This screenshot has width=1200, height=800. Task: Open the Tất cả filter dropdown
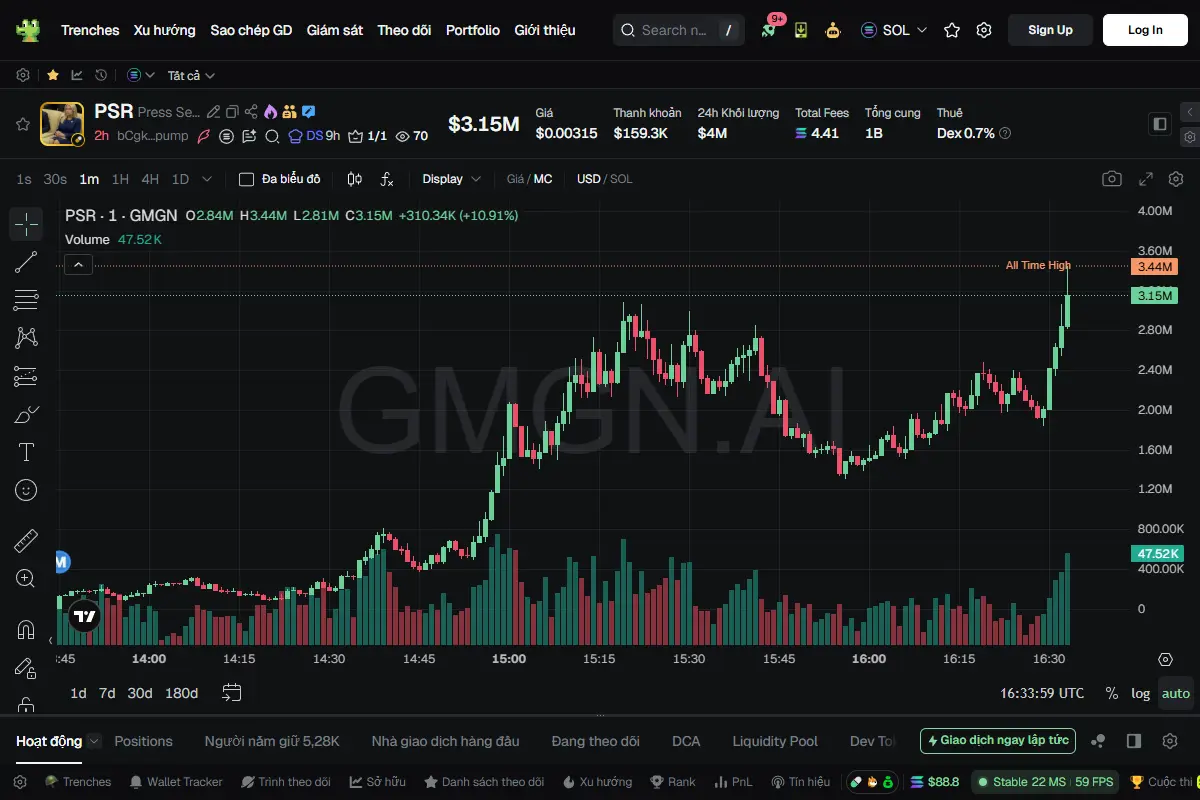pos(191,75)
